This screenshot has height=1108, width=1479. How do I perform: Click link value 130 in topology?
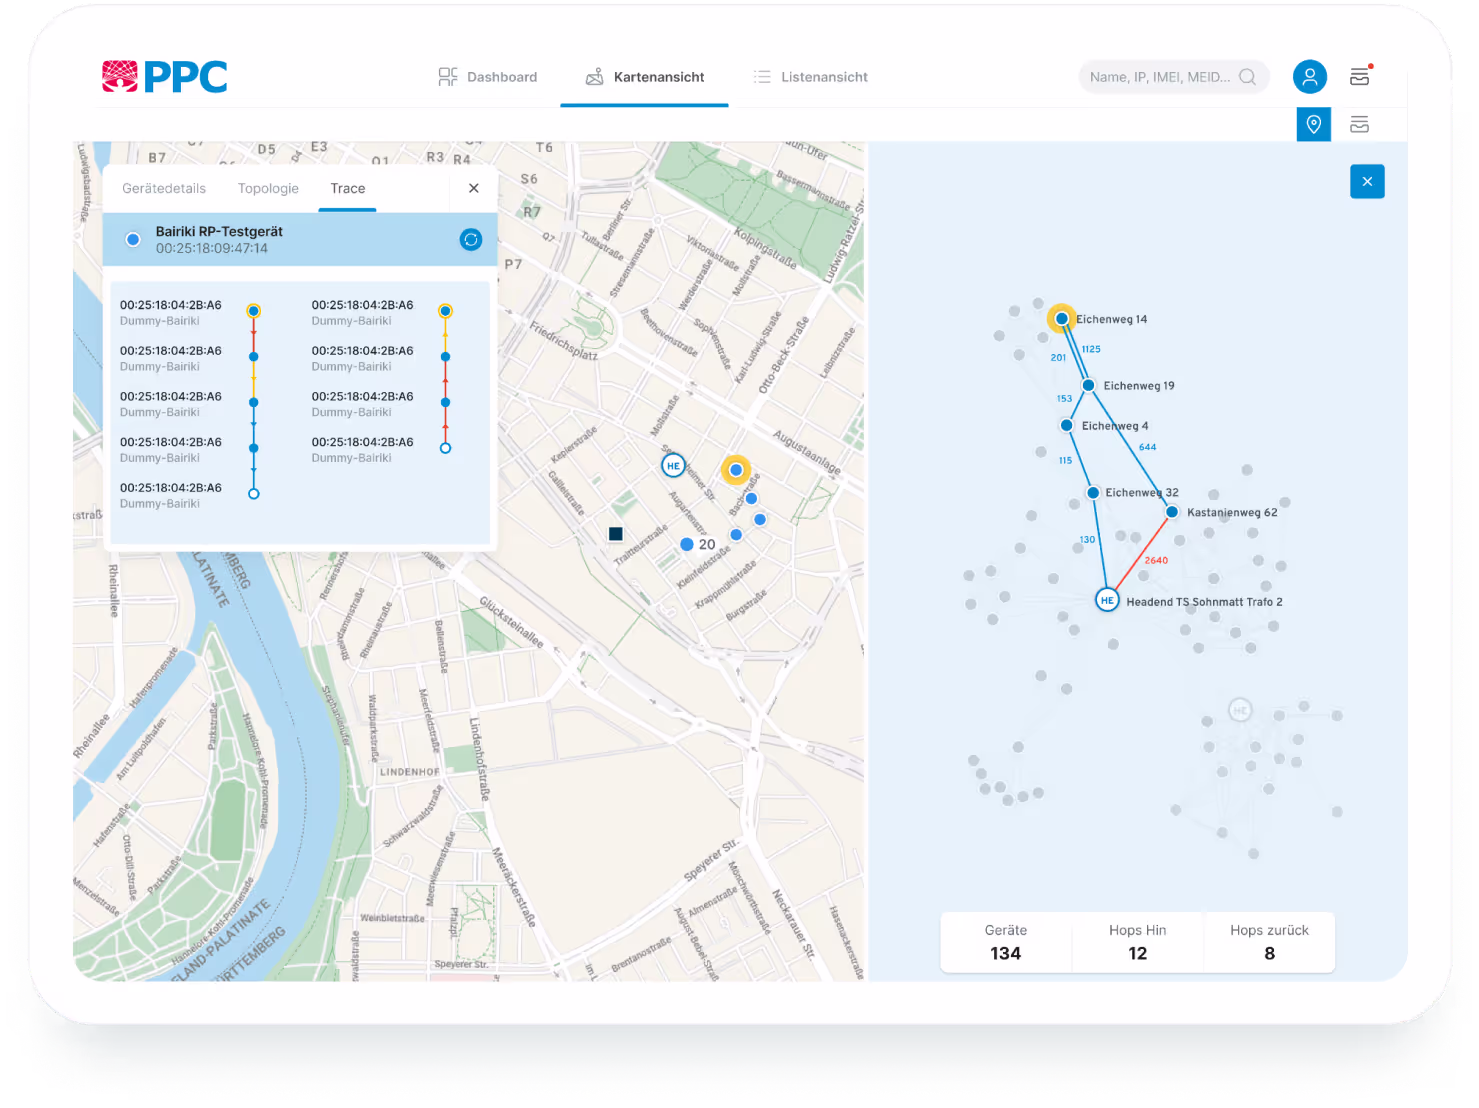[1087, 540]
